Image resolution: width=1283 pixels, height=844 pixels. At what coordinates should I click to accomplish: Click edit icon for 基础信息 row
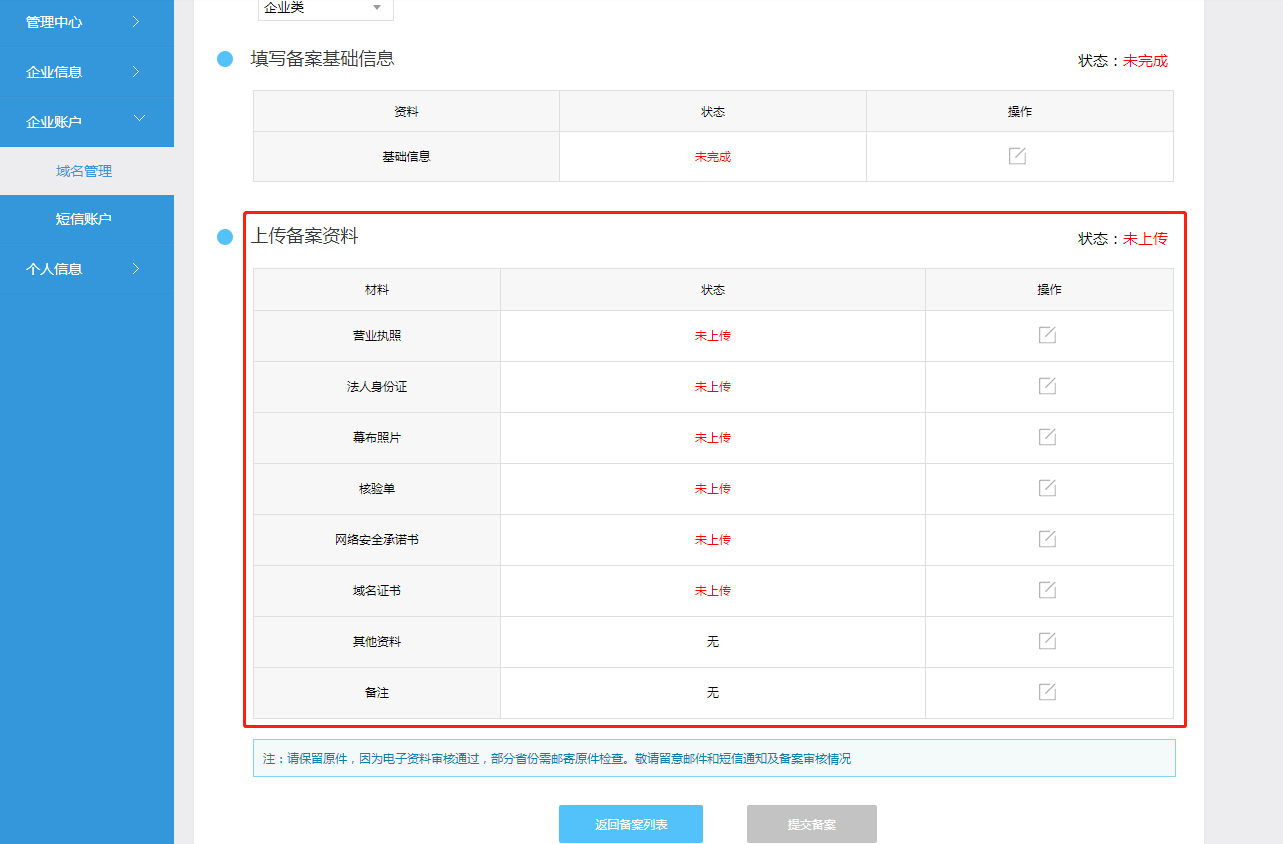click(x=1017, y=156)
